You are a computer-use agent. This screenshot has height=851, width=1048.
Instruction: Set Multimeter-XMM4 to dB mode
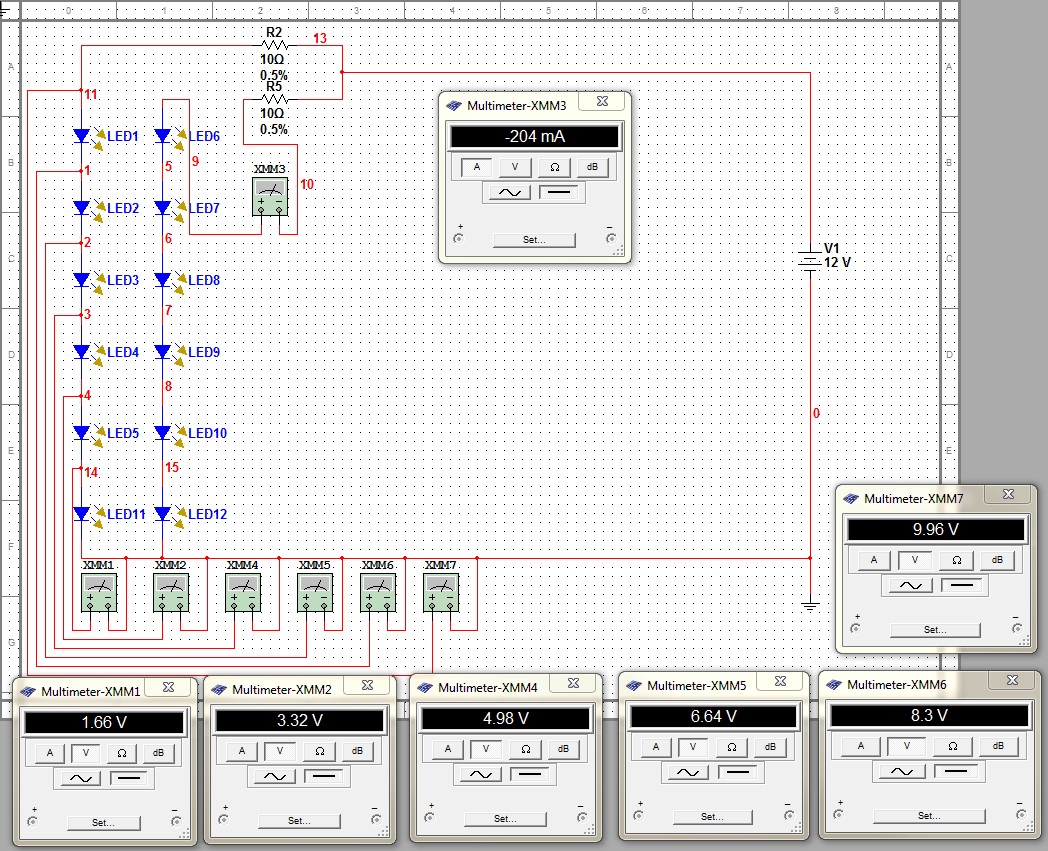[563, 749]
